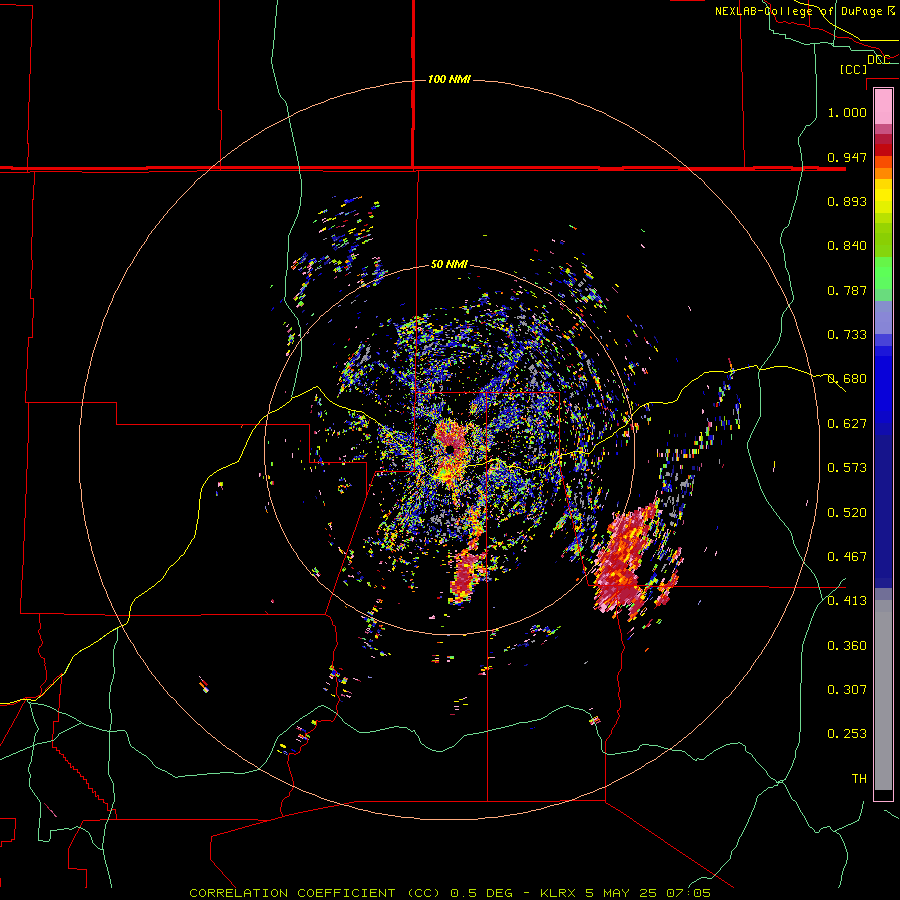
Task: Click the 100 NMI range ring label
Action: pos(449,79)
